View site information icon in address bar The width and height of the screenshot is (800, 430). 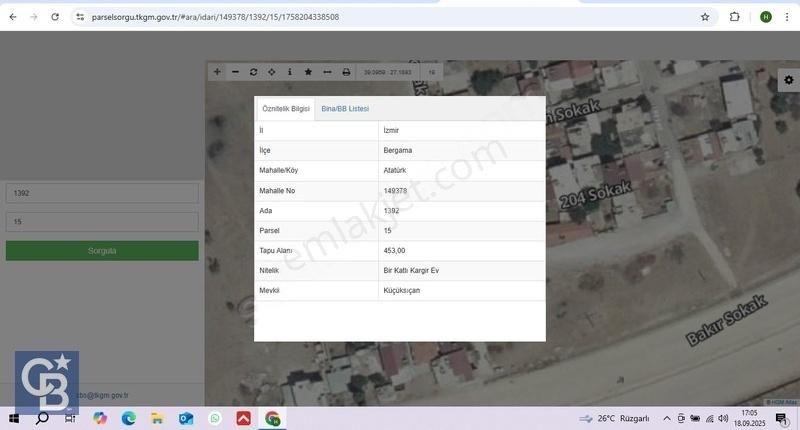pyautogui.click(x=80, y=17)
